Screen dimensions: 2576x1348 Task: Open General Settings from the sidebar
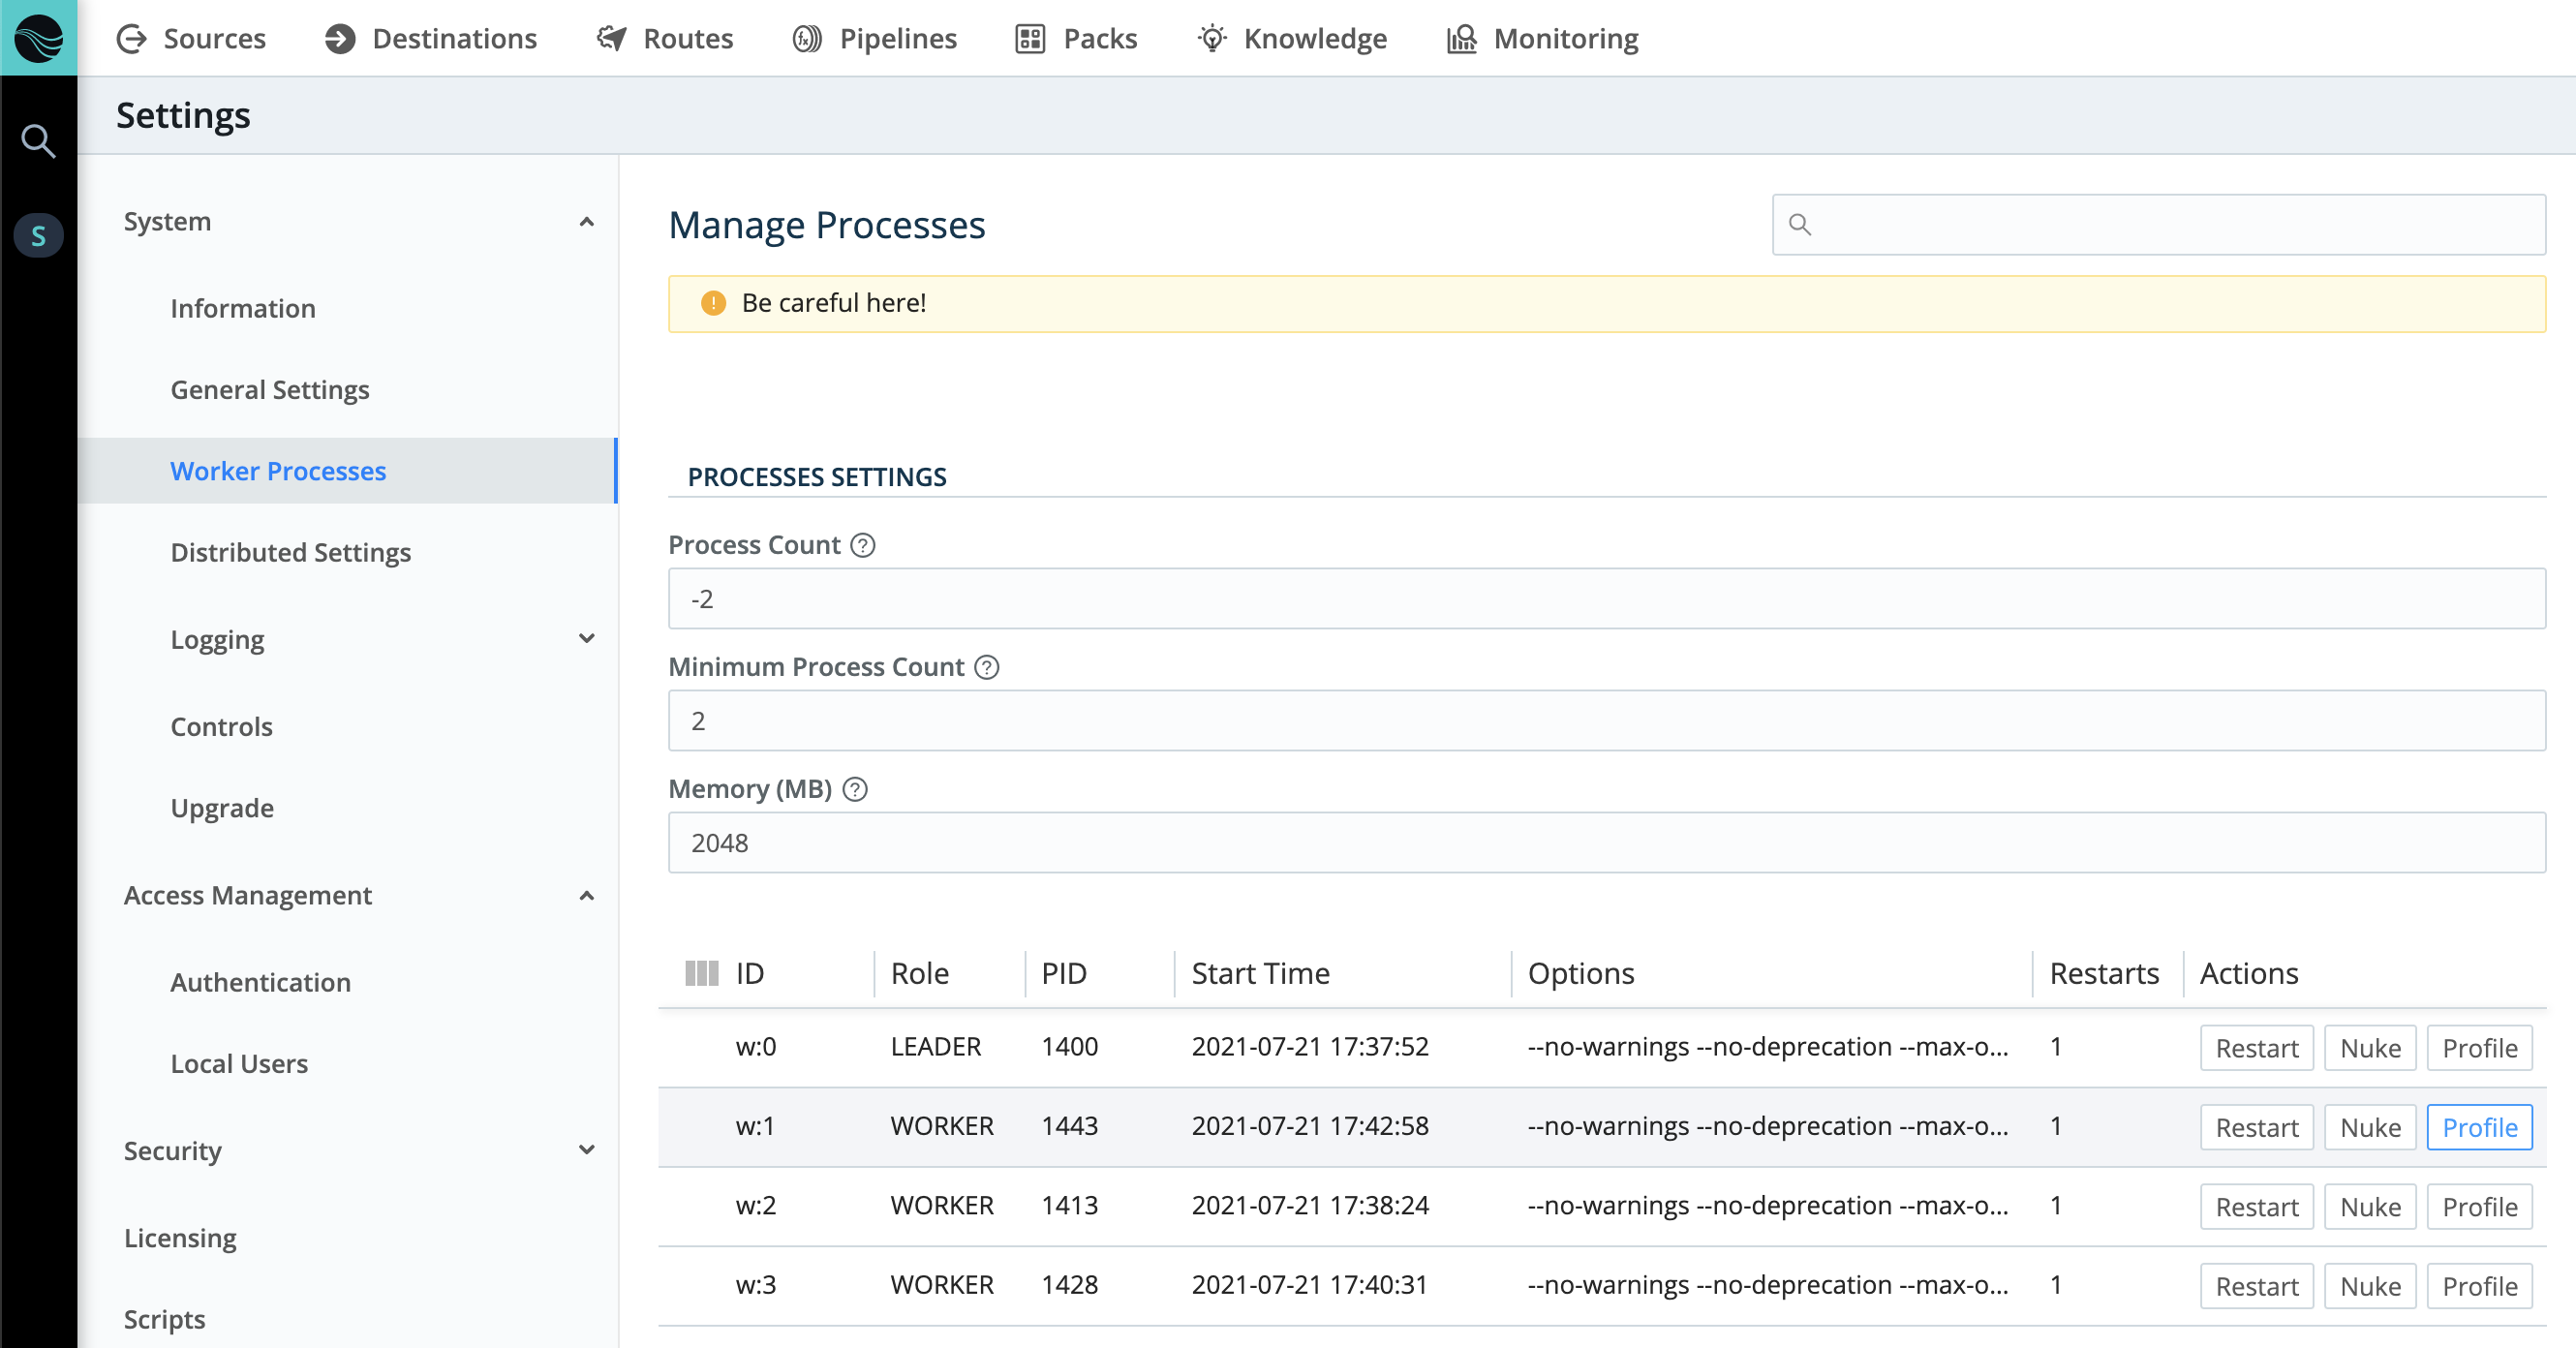(x=270, y=389)
